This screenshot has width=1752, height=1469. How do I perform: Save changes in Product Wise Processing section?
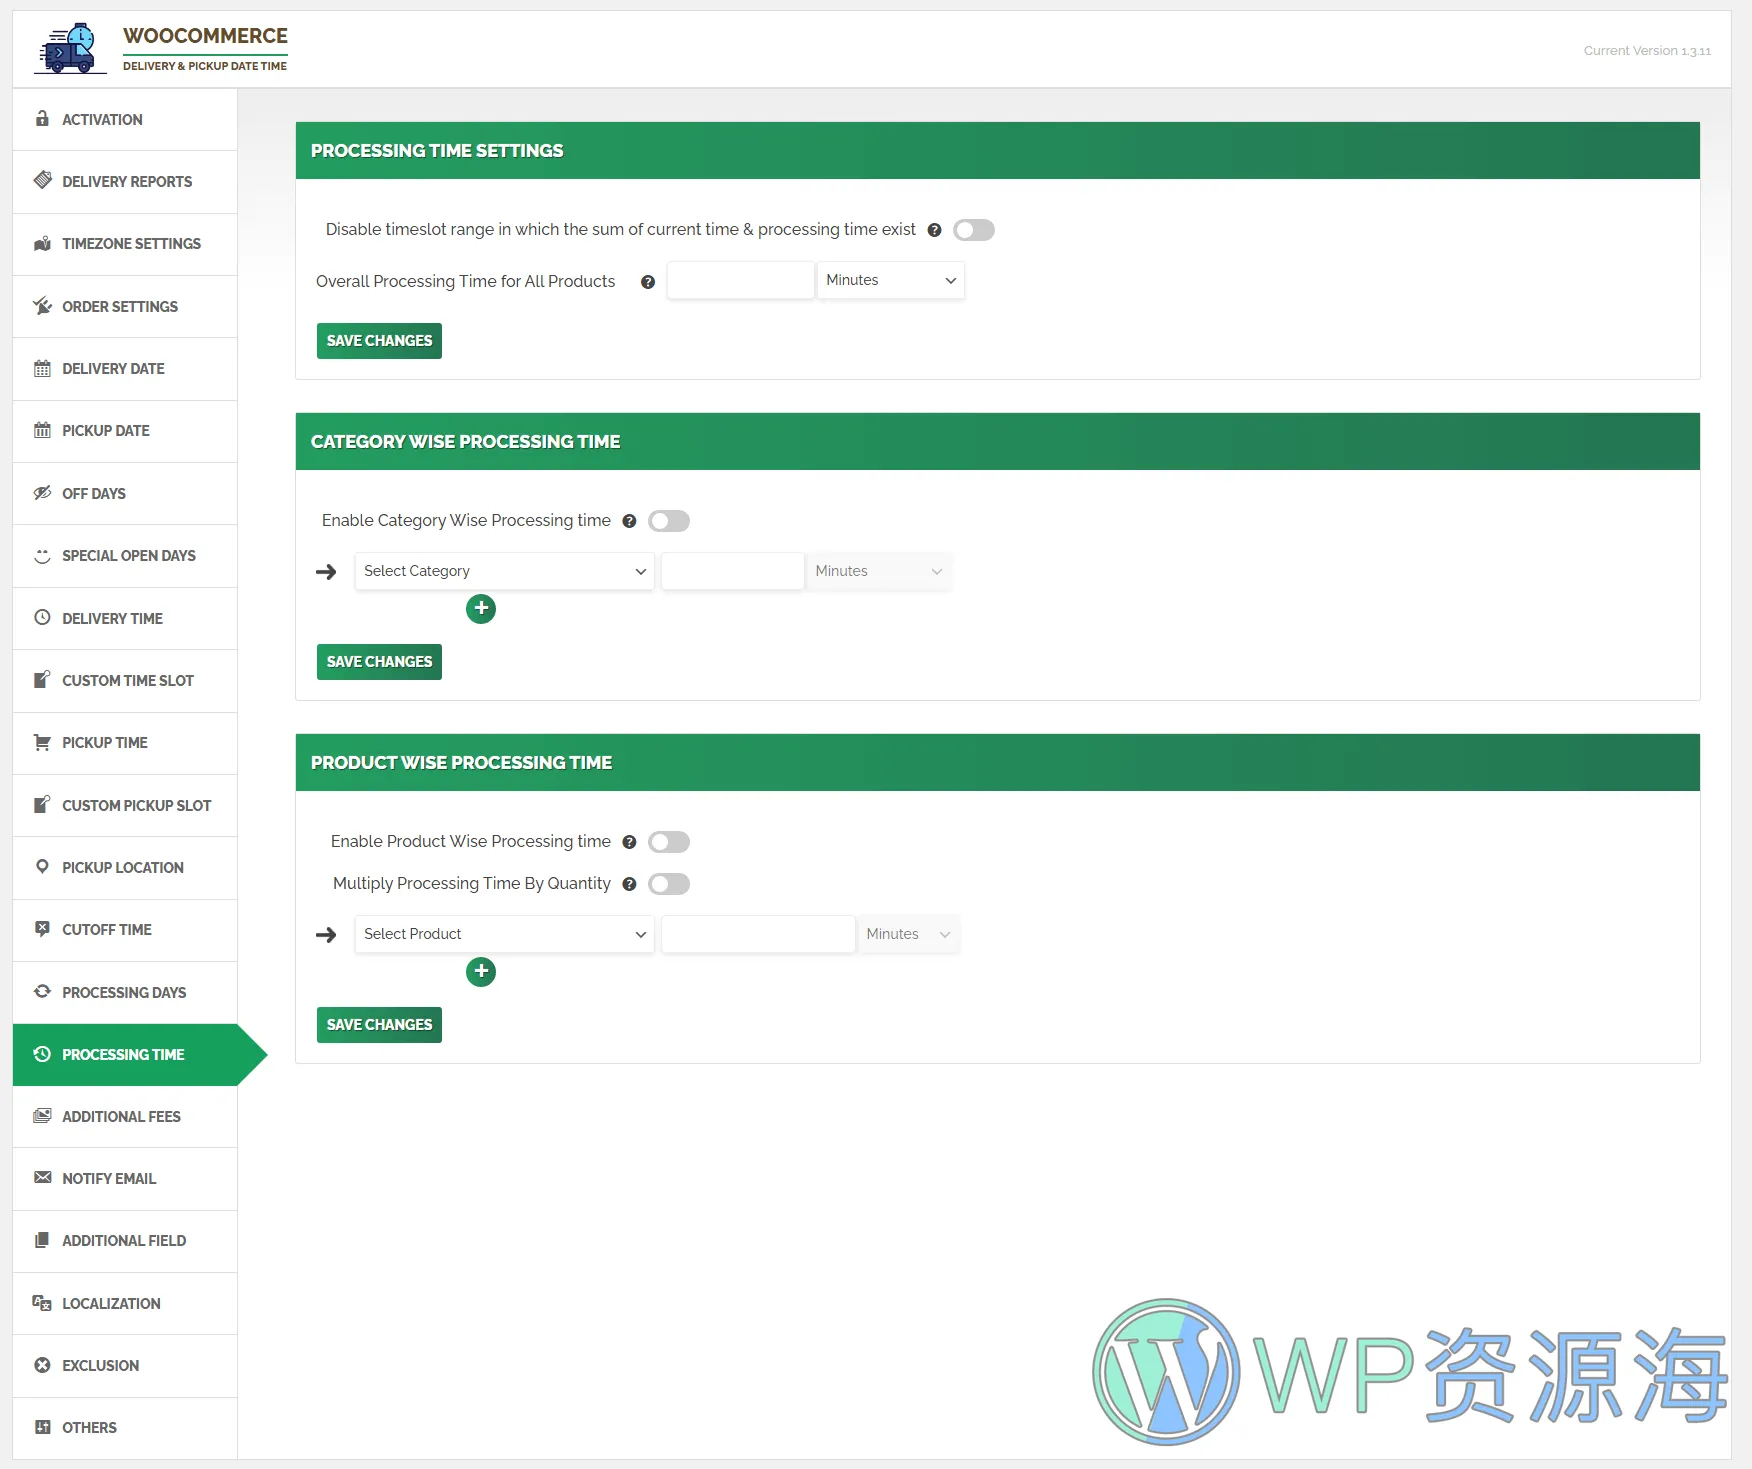(379, 1025)
